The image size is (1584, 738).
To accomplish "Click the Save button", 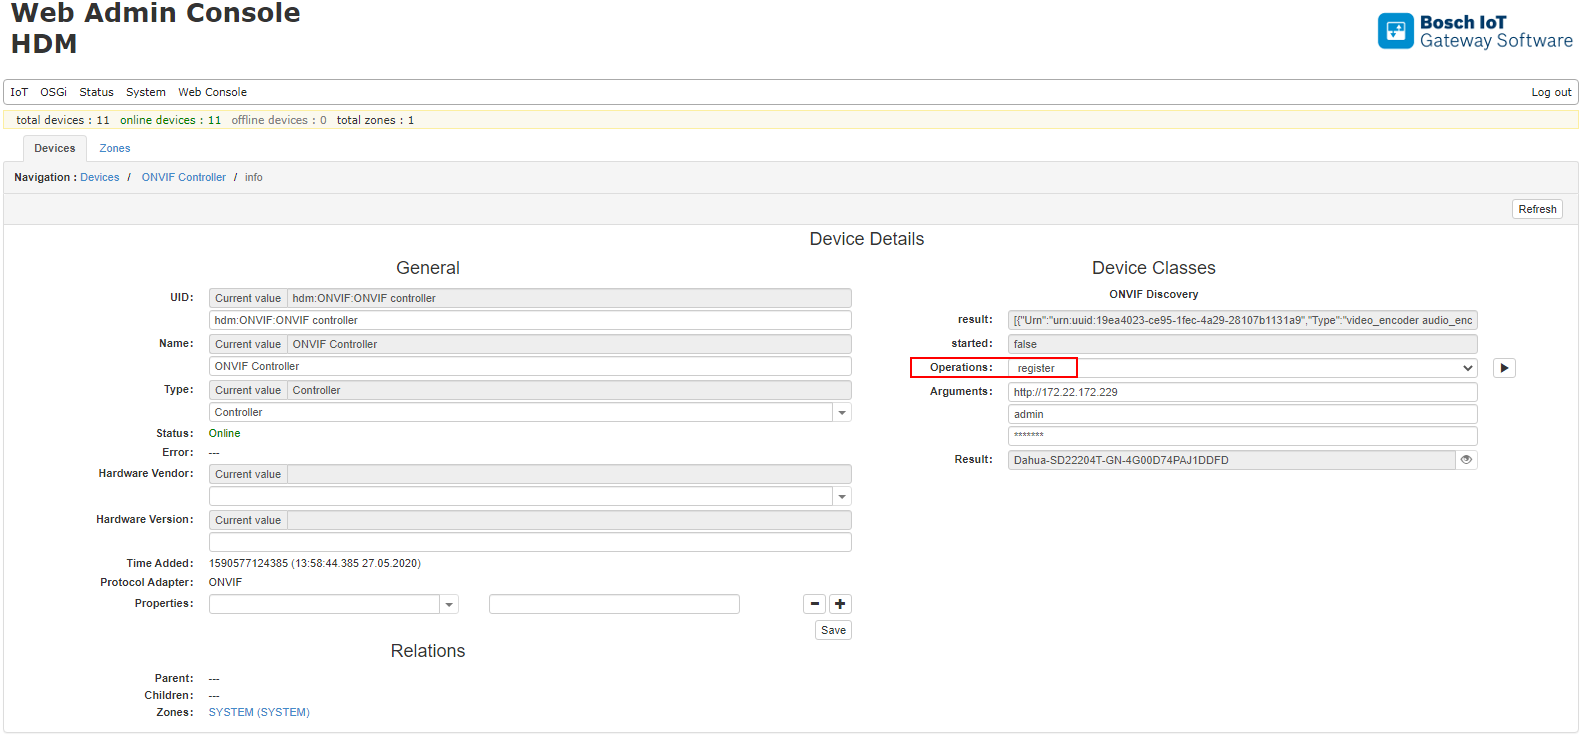I will pyautogui.click(x=833, y=630).
